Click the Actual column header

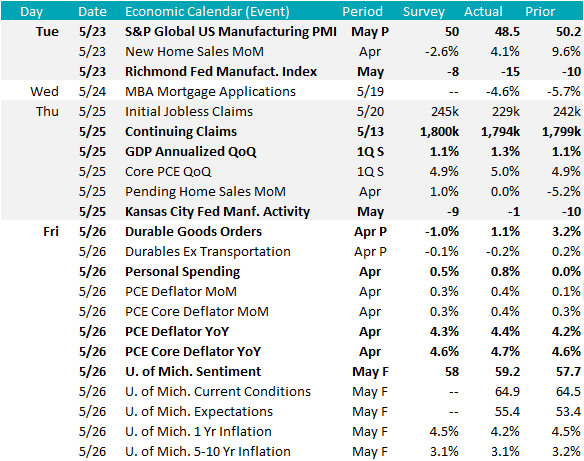(x=483, y=12)
